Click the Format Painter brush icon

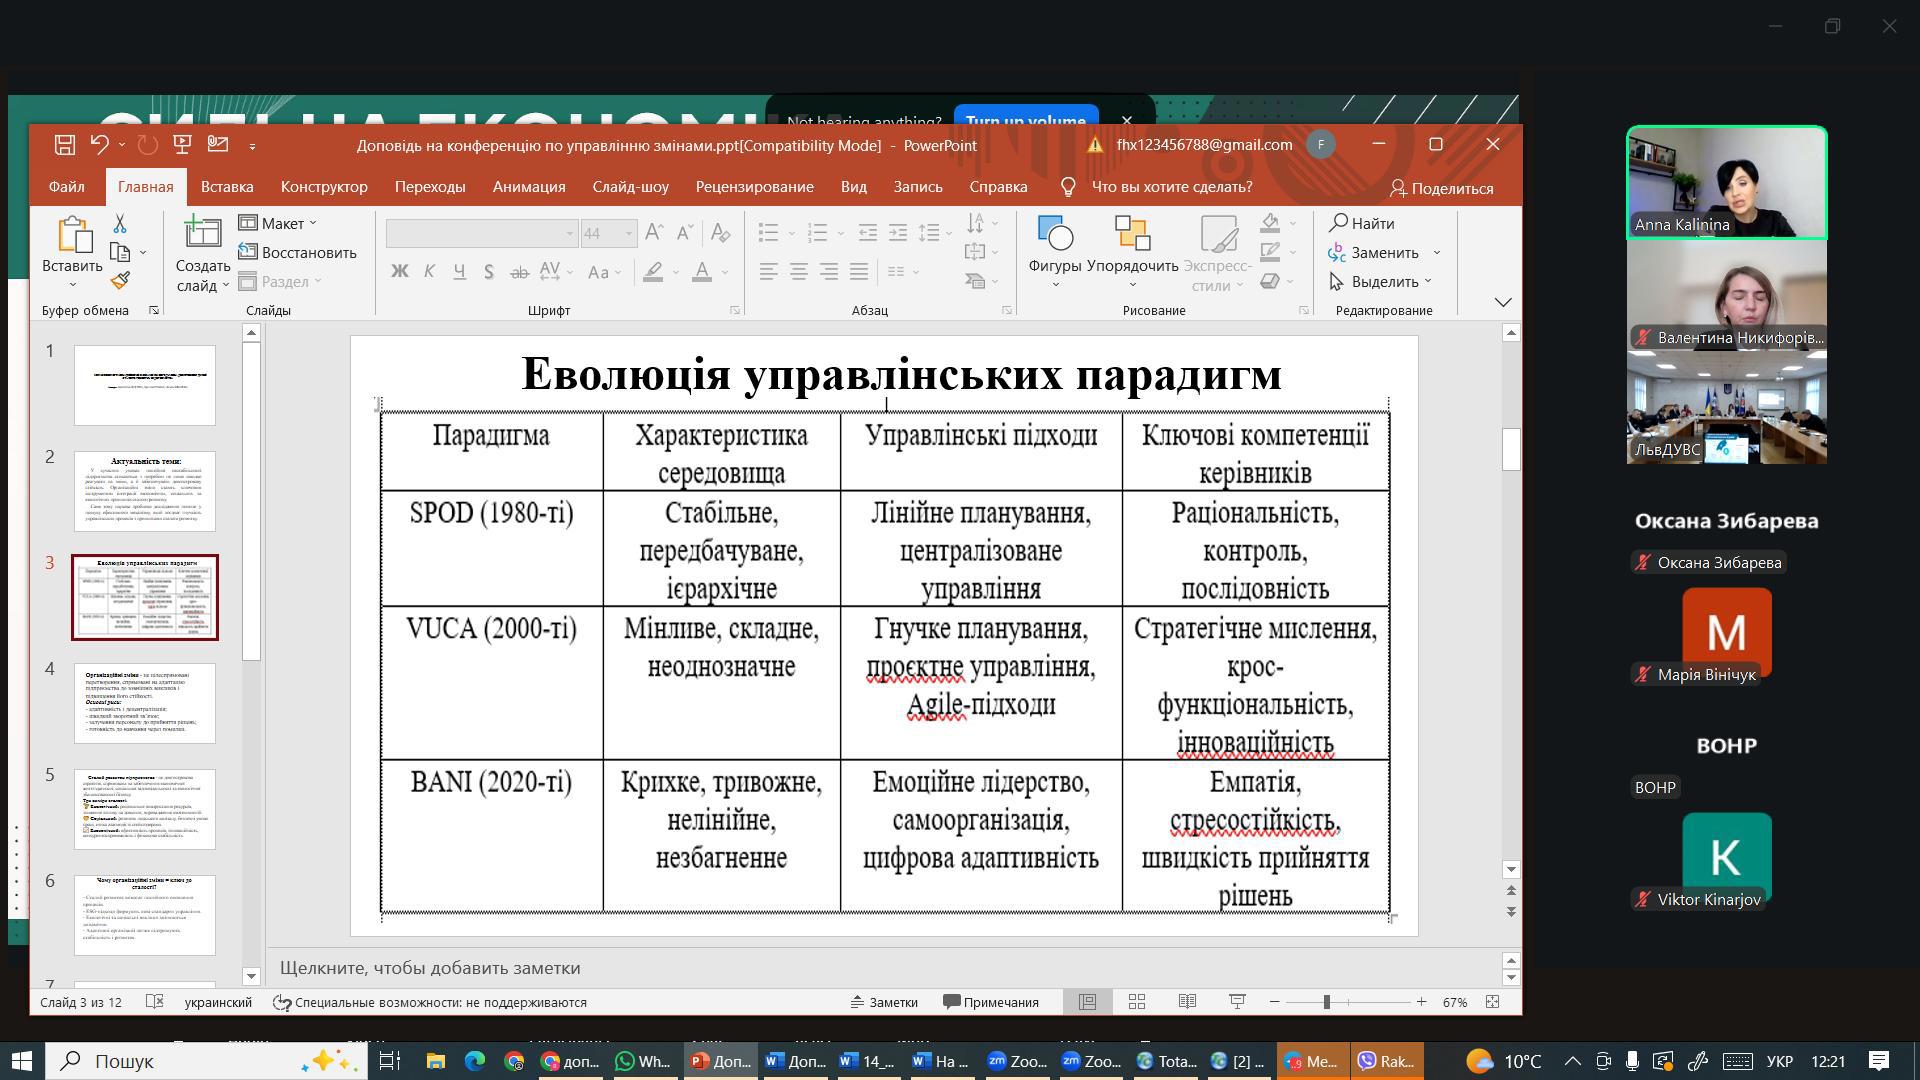[x=120, y=281]
